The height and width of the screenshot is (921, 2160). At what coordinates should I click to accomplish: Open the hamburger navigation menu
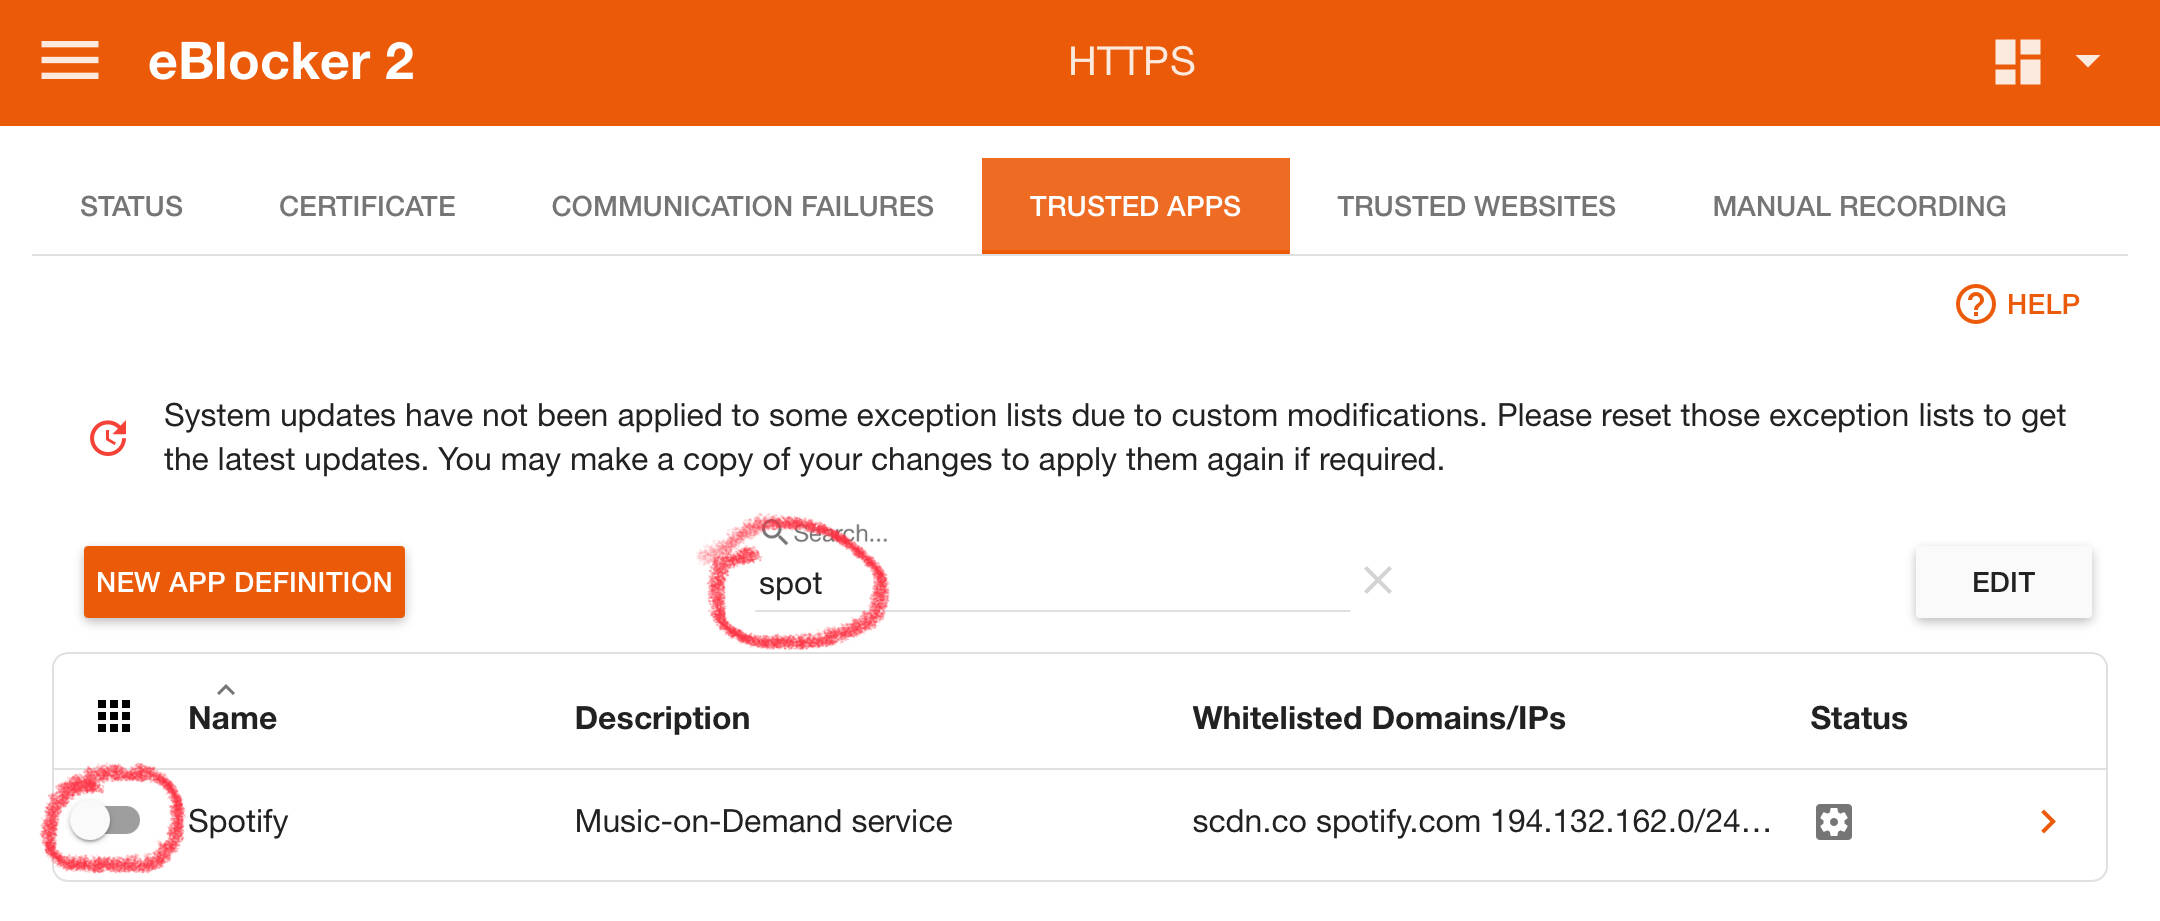(70, 61)
